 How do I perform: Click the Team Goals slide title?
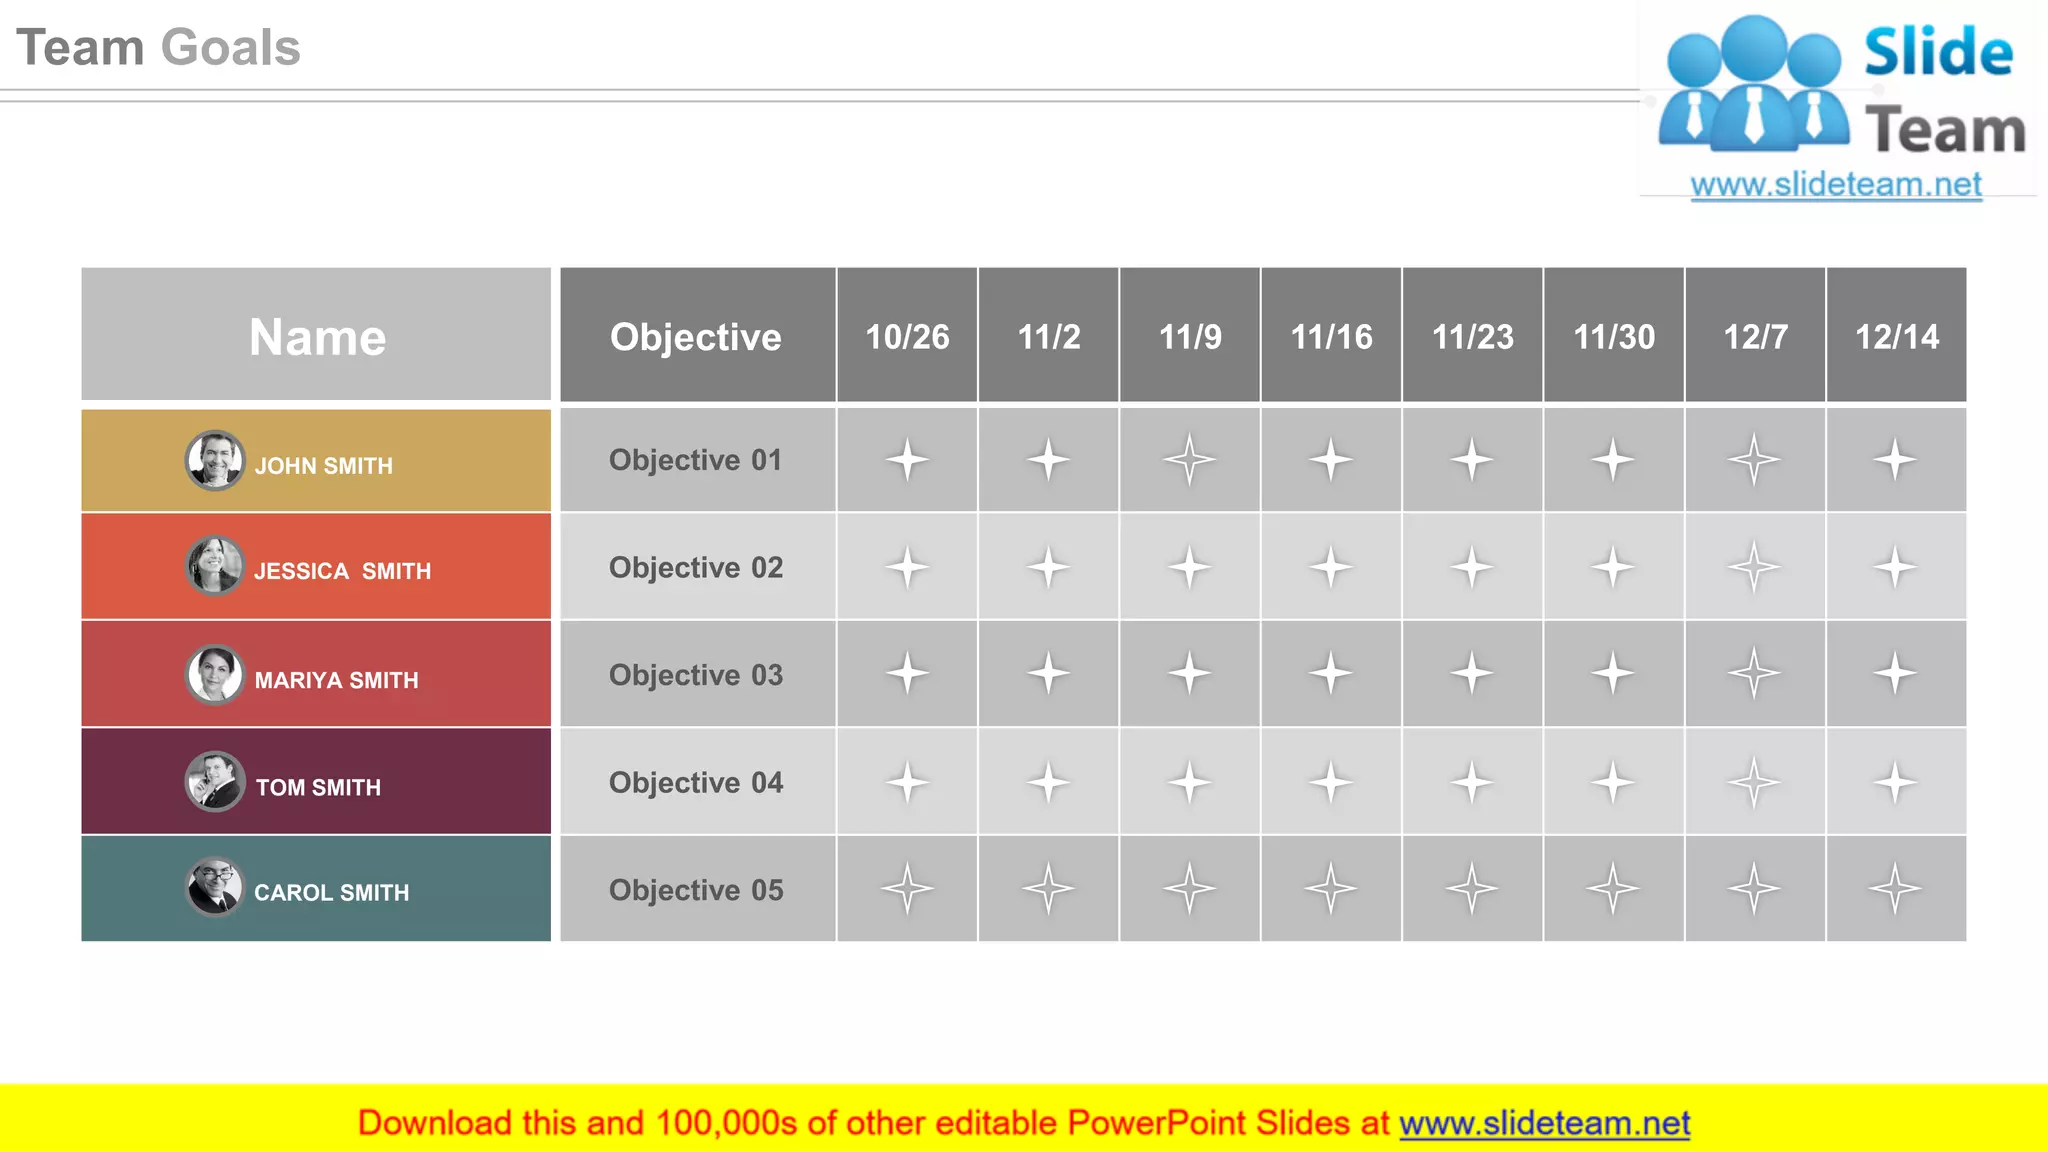pyautogui.click(x=158, y=48)
